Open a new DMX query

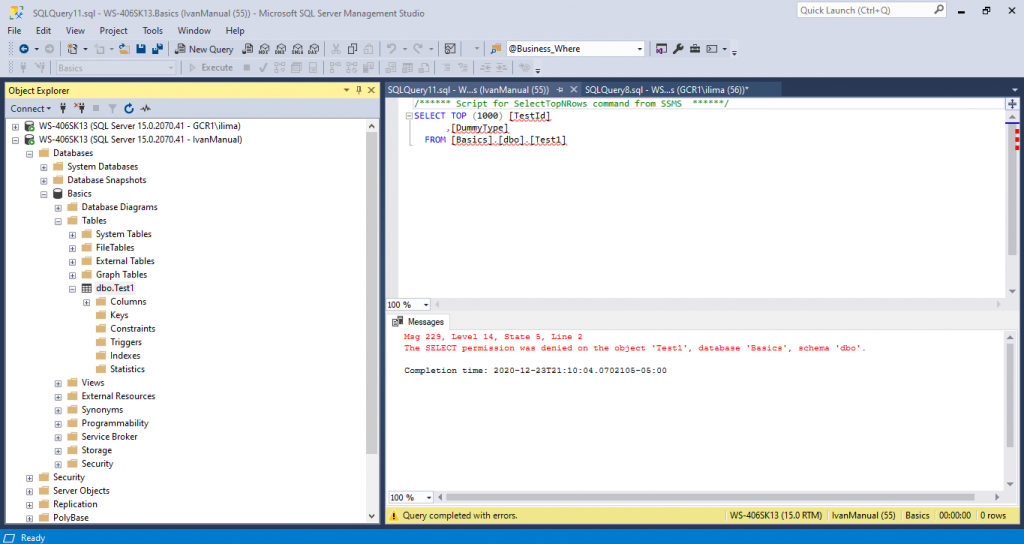pos(280,49)
